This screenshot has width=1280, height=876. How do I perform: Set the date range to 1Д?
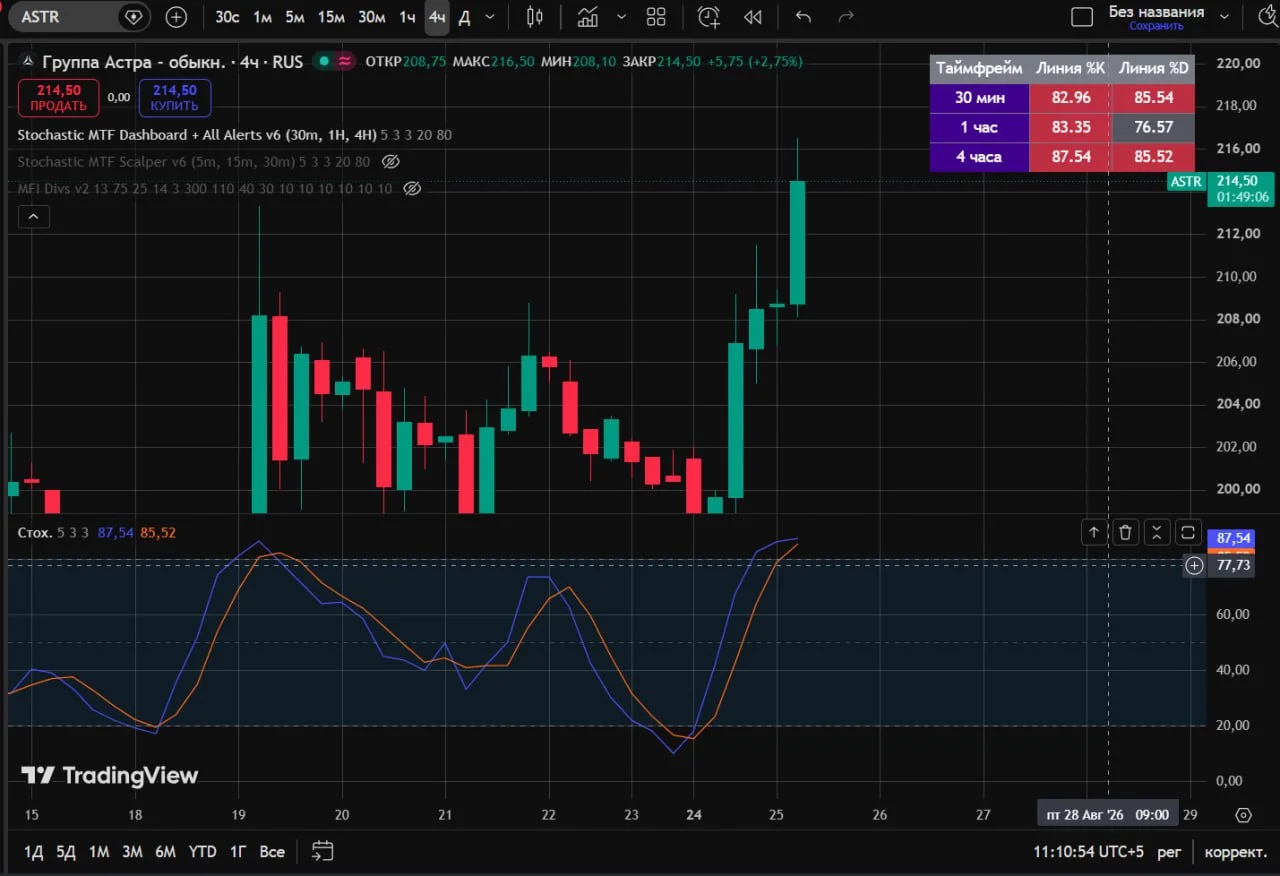34,852
